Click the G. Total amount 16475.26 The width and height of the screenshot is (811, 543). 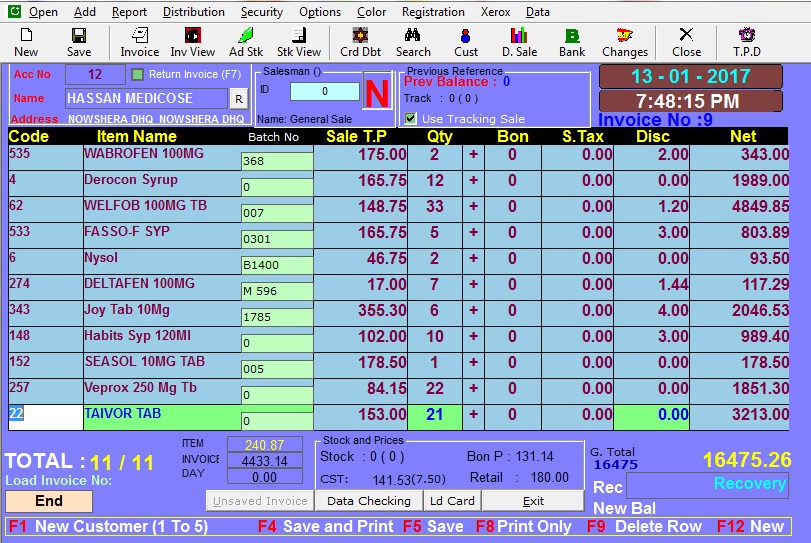click(747, 460)
